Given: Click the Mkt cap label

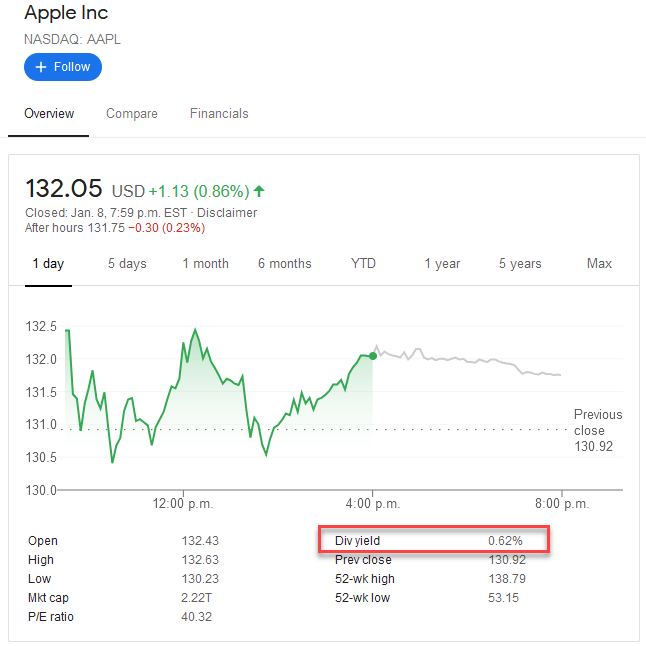Looking at the screenshot, I should click(x=48, y=598).
